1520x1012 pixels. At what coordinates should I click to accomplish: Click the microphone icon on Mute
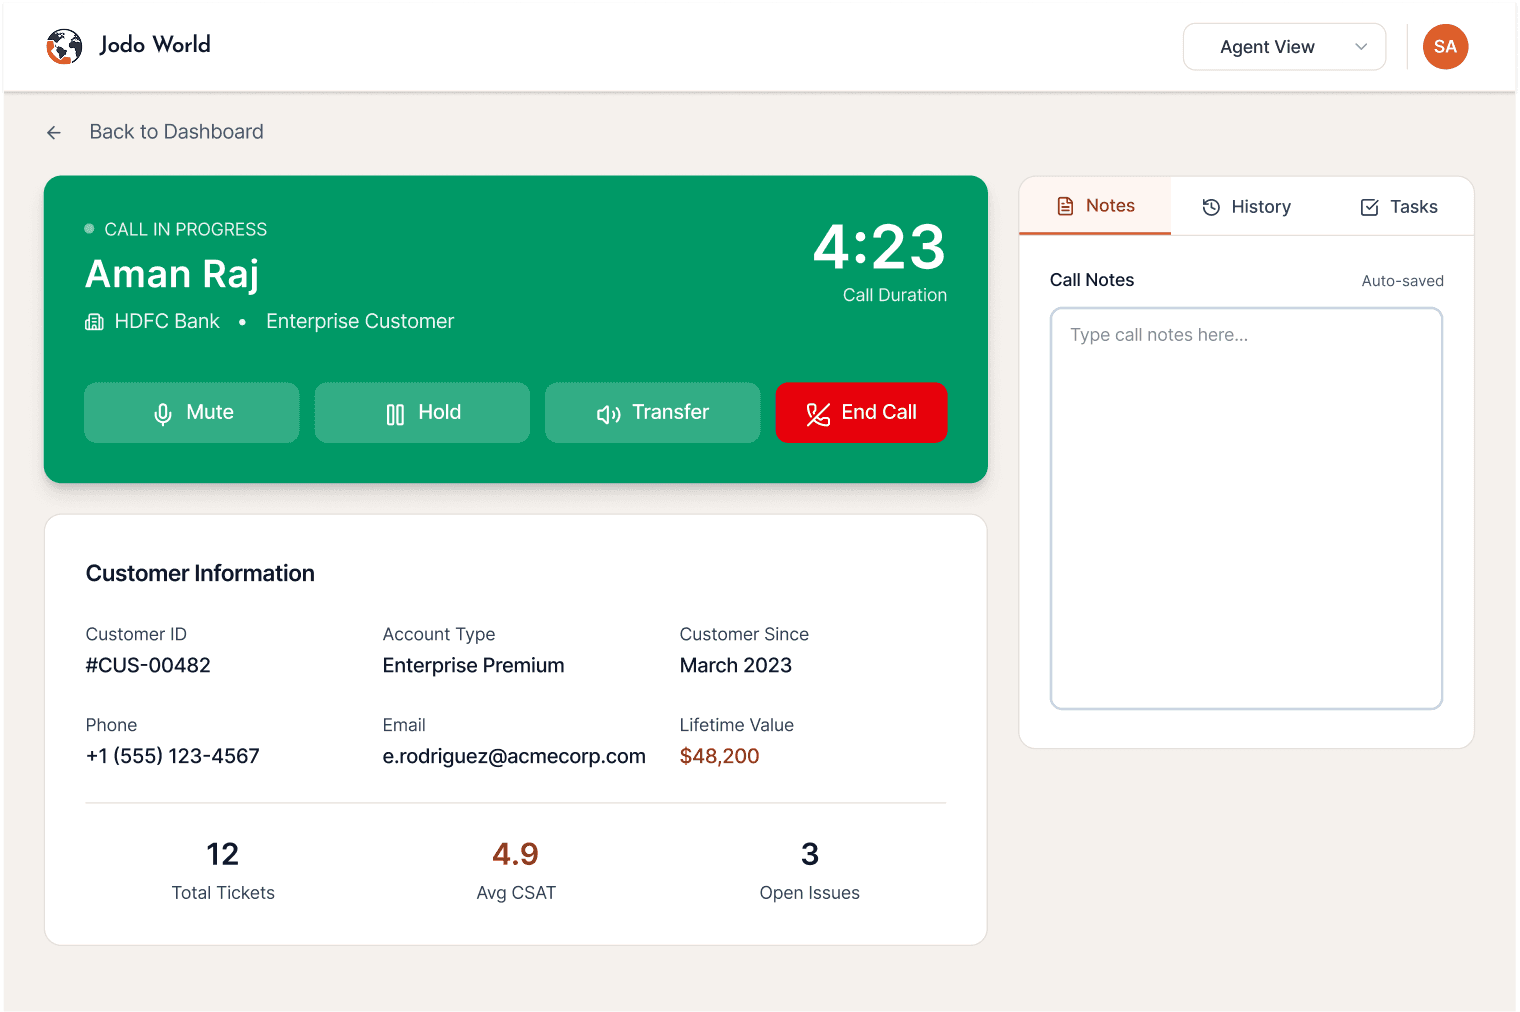pyautogui.click(x=163, y=414)
